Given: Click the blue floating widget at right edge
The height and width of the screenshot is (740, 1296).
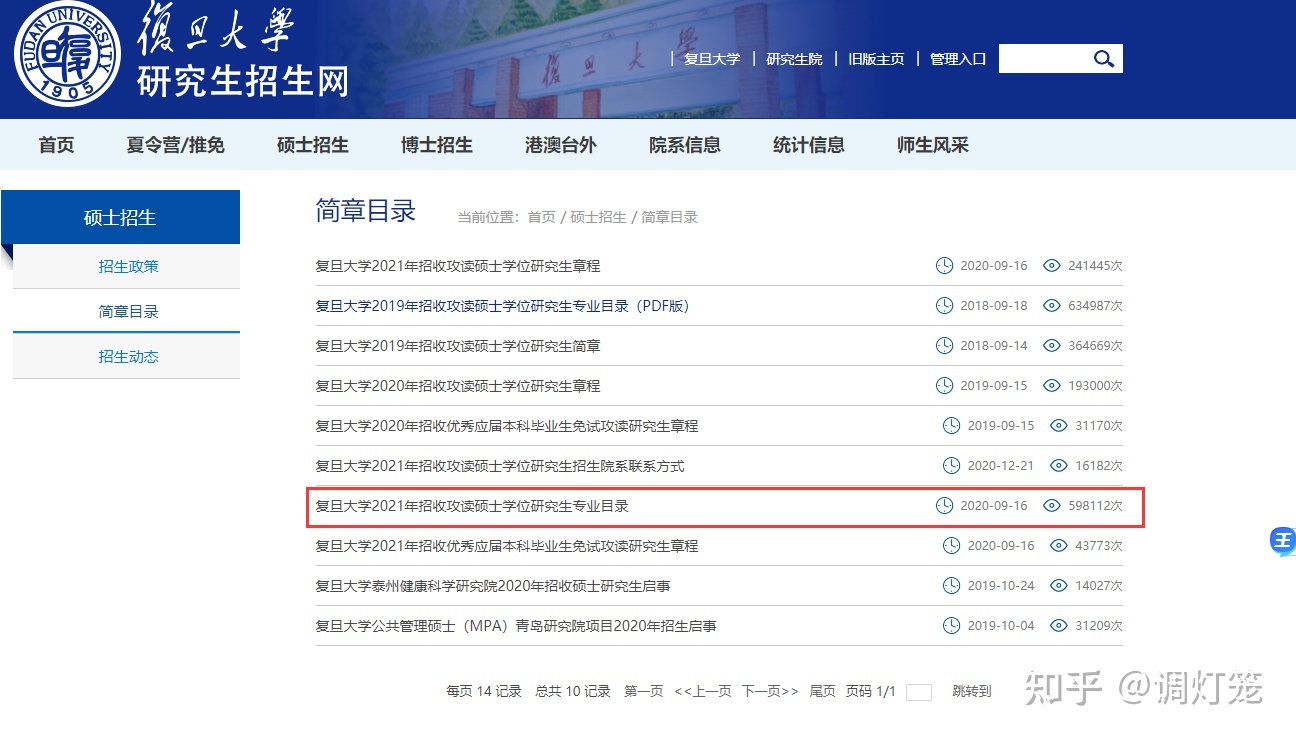Looking at the screenshot, I should pos(1283,541).
